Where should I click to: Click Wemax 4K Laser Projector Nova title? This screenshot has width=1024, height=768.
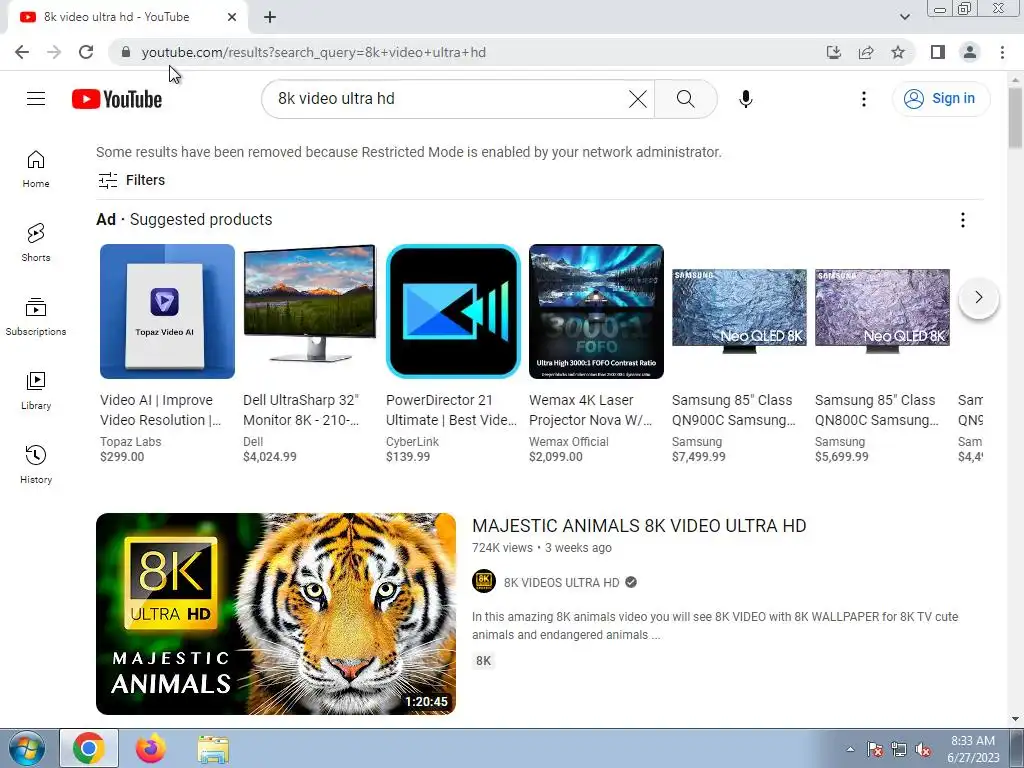coord(591,410)
